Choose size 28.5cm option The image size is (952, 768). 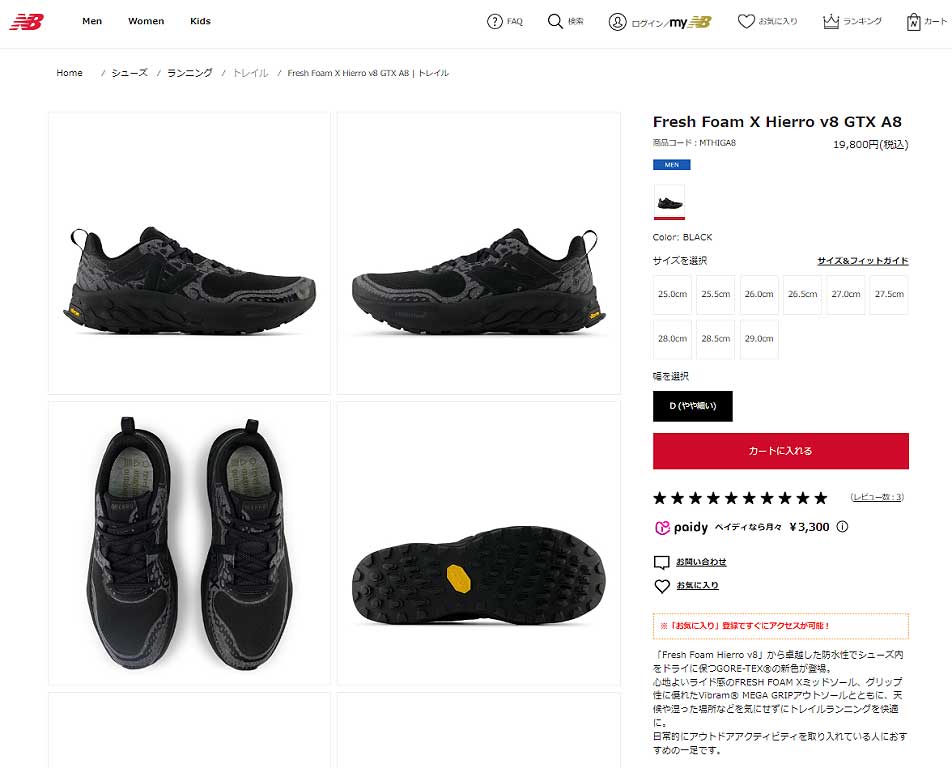(715, 339)
